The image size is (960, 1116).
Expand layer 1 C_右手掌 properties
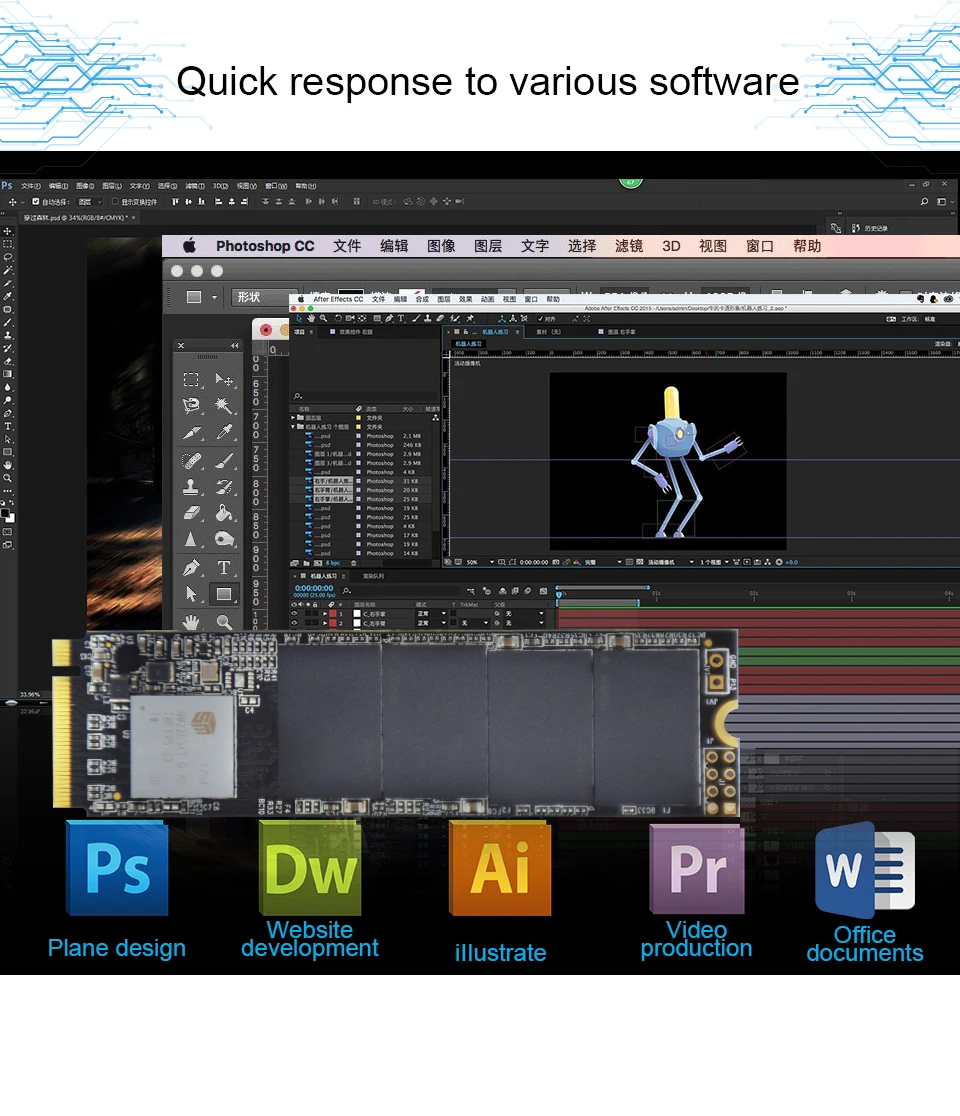click(x=325, y=614)
